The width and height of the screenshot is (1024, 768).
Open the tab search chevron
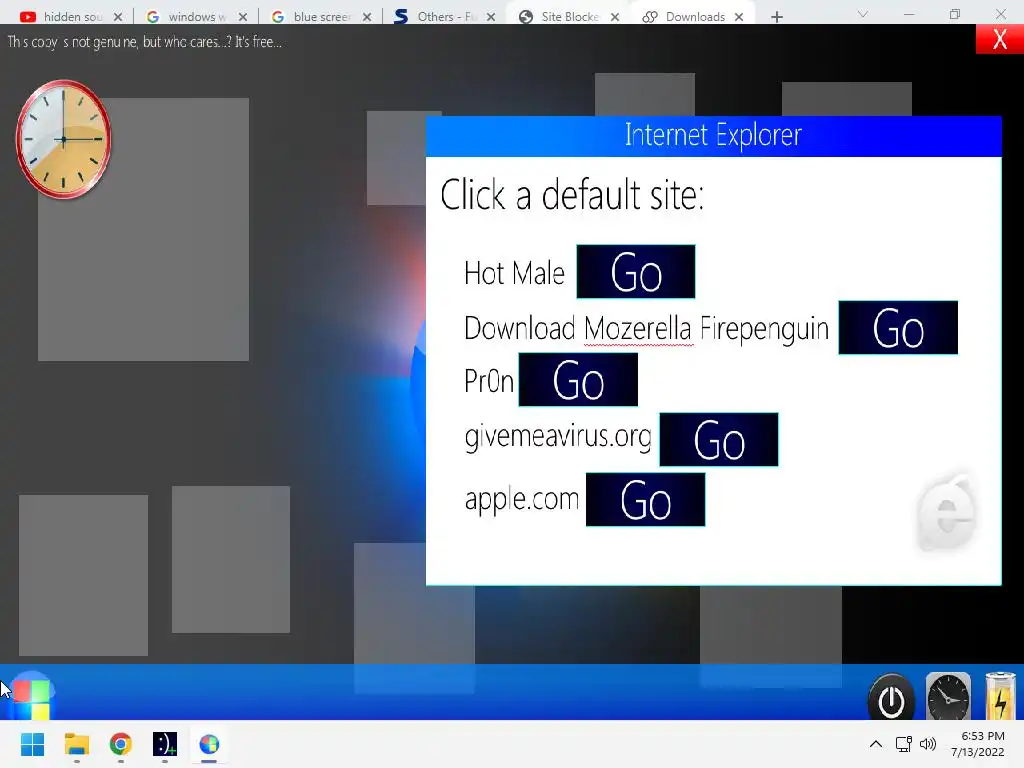[x=863, y=14]
